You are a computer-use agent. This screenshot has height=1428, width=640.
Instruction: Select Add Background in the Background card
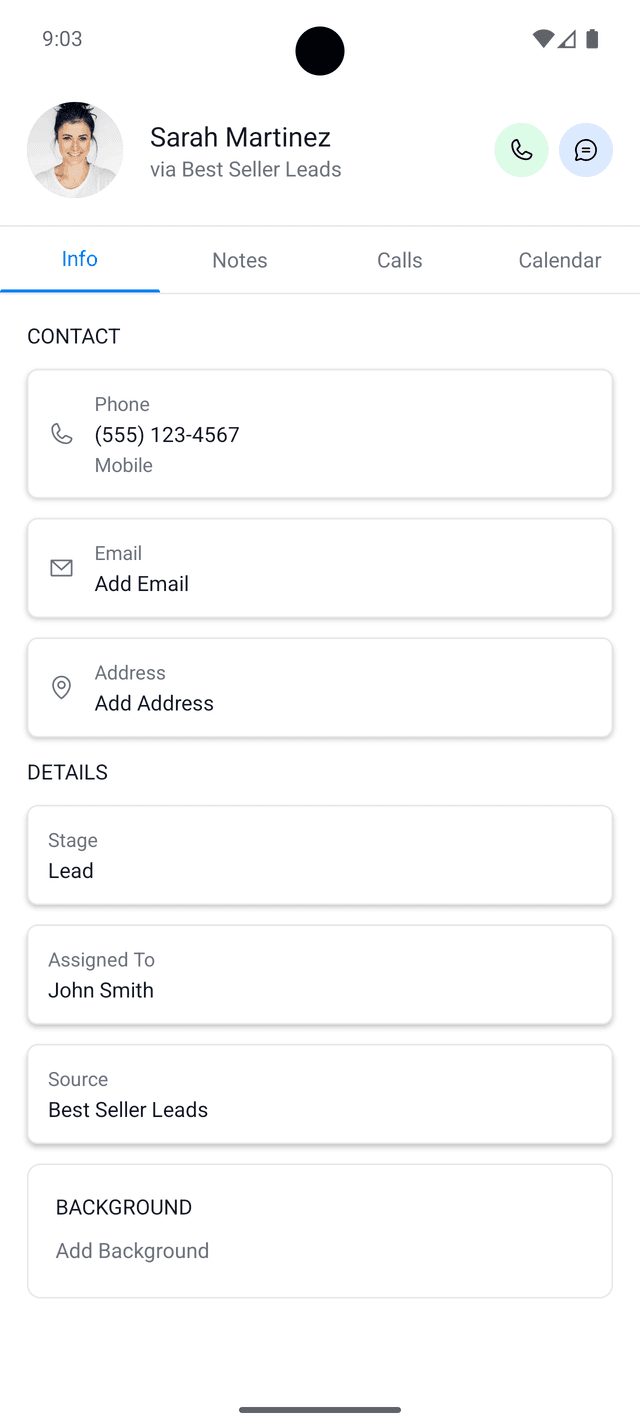[132, 1250]
